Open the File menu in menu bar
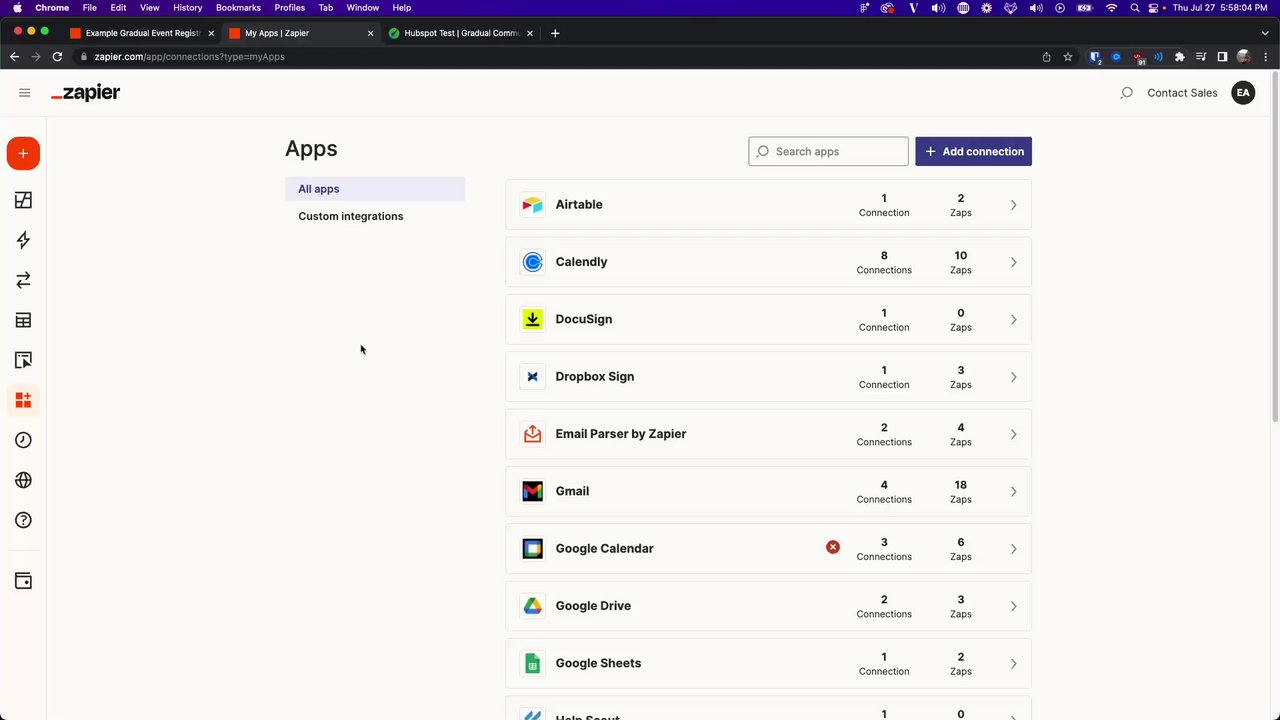 [x=90, y=7]
